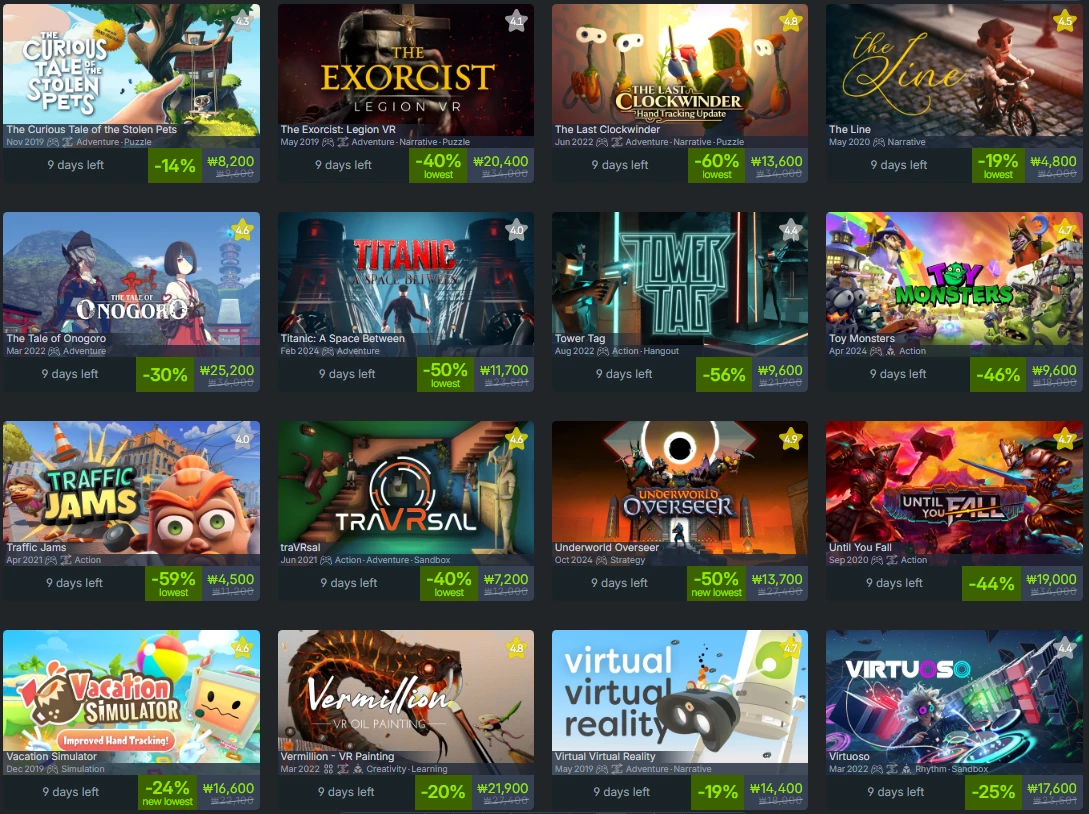1089x814 pixels.
Task: Click the 4.9 star badge on Underworld Overseer
Action: point(790,439)
